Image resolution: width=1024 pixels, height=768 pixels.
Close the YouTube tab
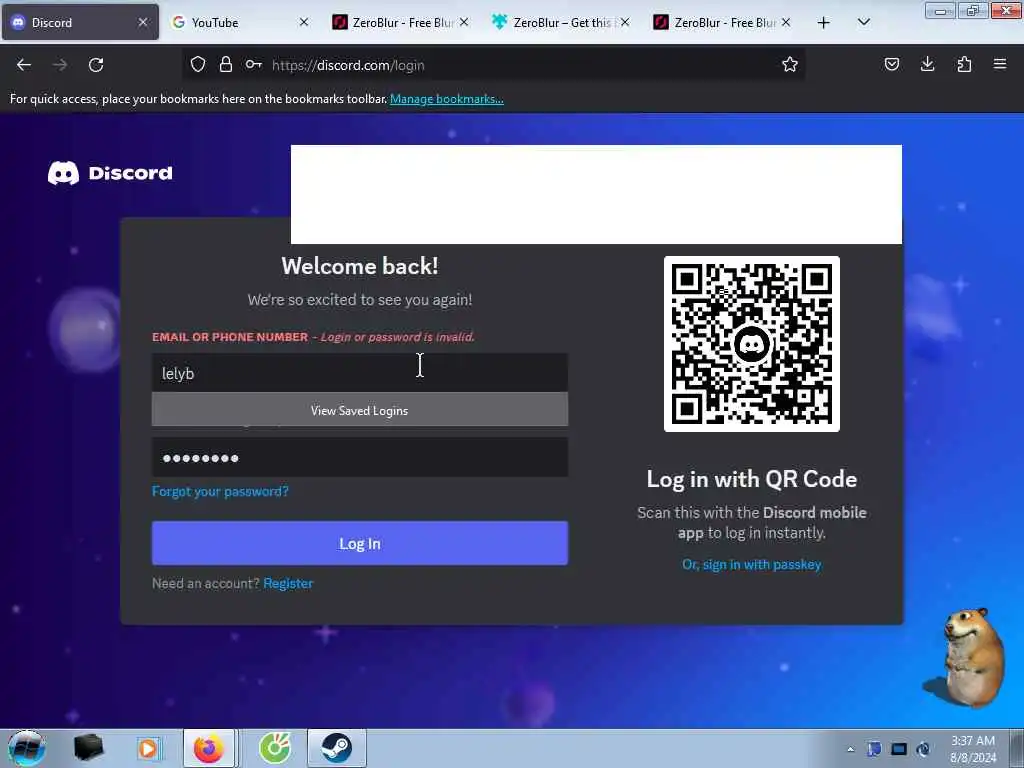[304, 22]
